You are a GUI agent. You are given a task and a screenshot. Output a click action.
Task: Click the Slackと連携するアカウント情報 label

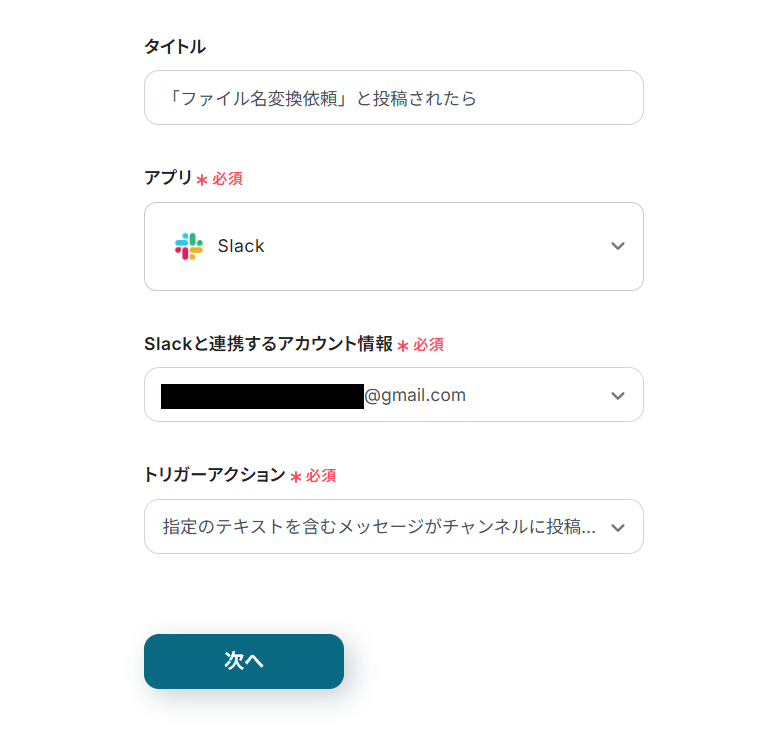point(268,344)
